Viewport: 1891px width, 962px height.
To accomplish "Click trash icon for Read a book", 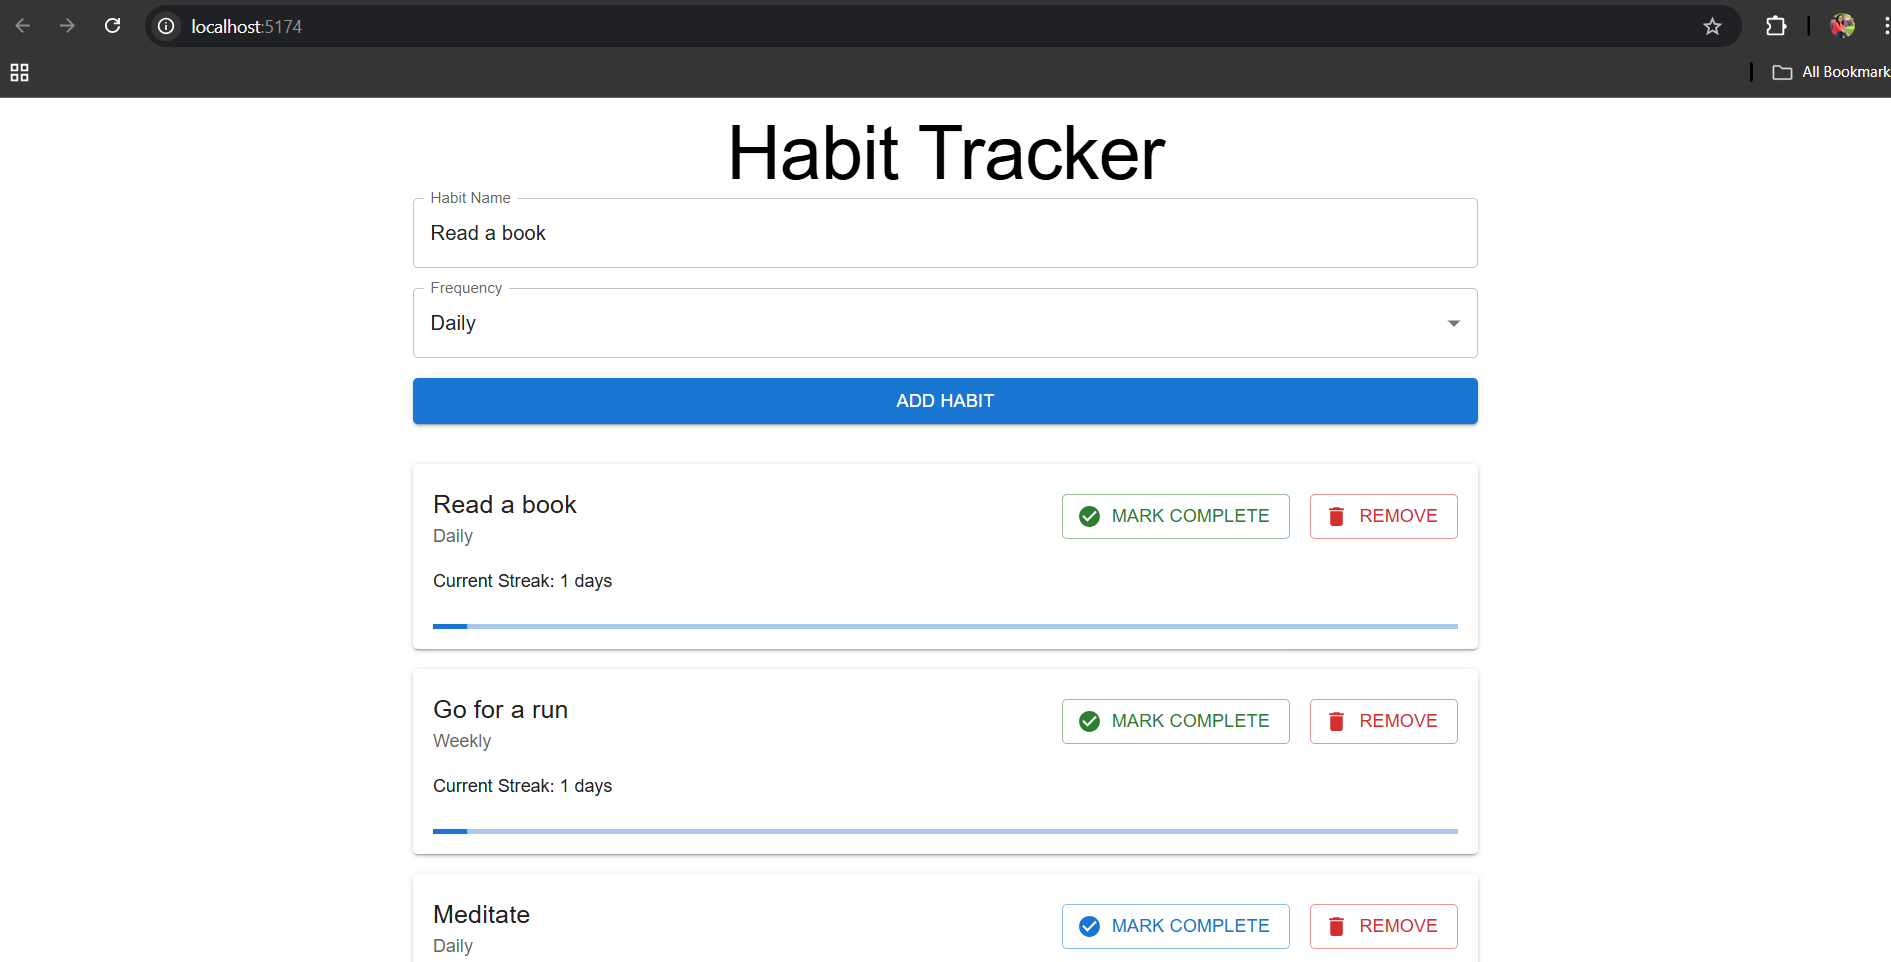I will (x=1336, y=516).
